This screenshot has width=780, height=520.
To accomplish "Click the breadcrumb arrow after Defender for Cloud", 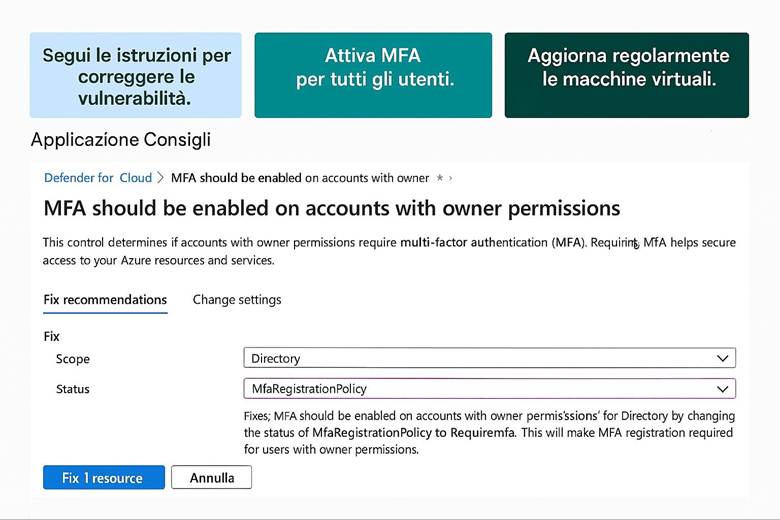I will pos(162,178).
